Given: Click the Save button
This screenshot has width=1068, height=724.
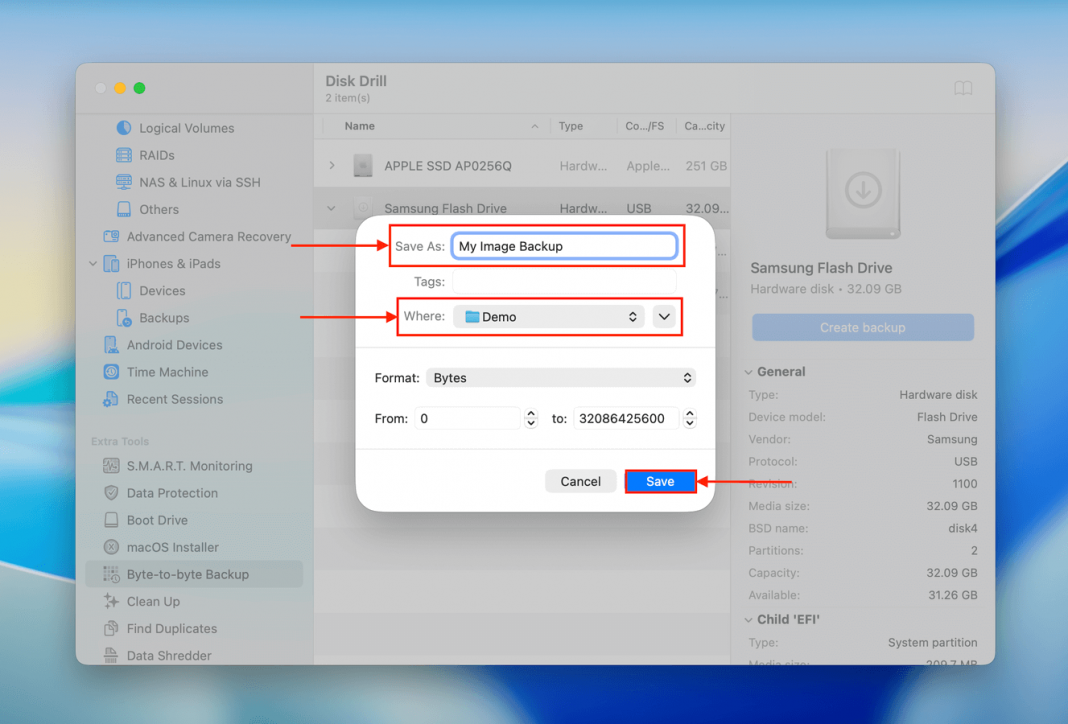Looking at the screenshot, I should [660, 482].
